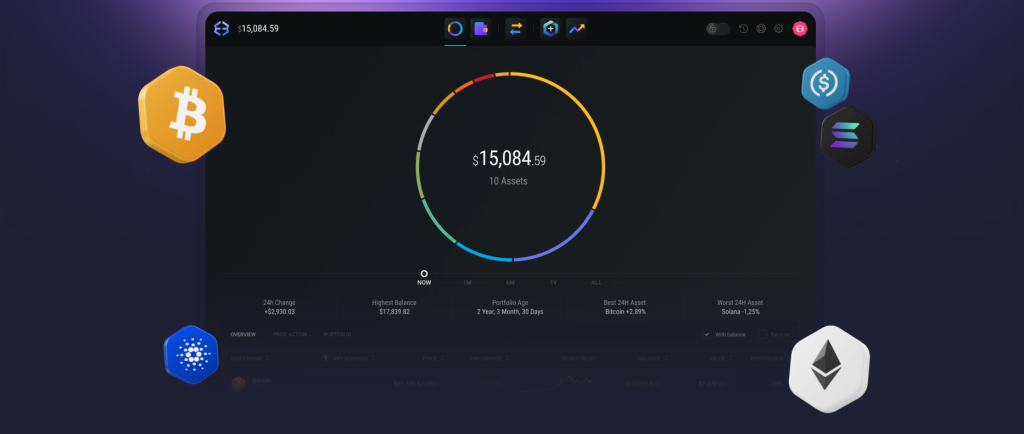Image resolution: width=1024 pixels, height=434 pixels.
Task: Click the Bitcoin asset name in table
Action: click(262, 380)
